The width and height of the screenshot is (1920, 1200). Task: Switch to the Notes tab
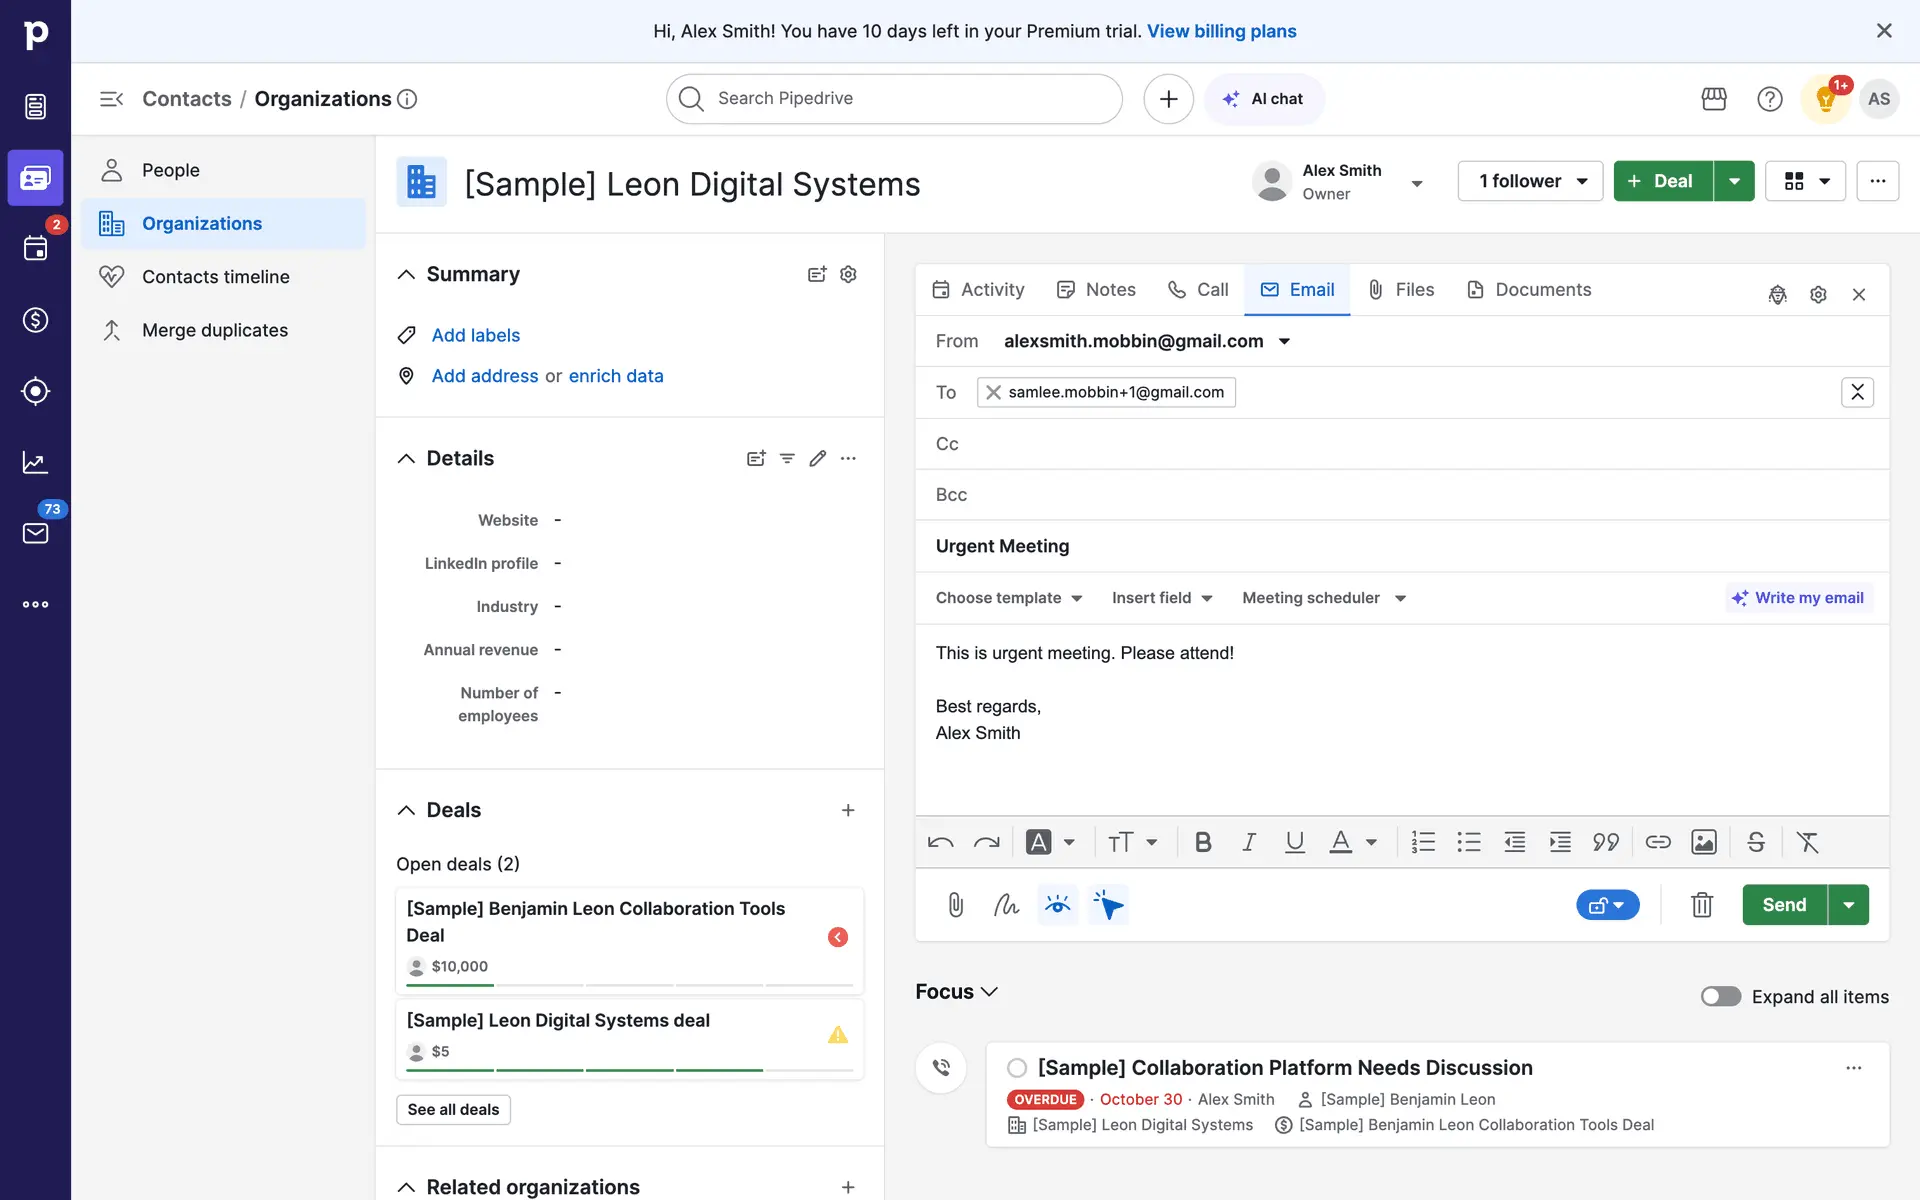(1096, 290)
